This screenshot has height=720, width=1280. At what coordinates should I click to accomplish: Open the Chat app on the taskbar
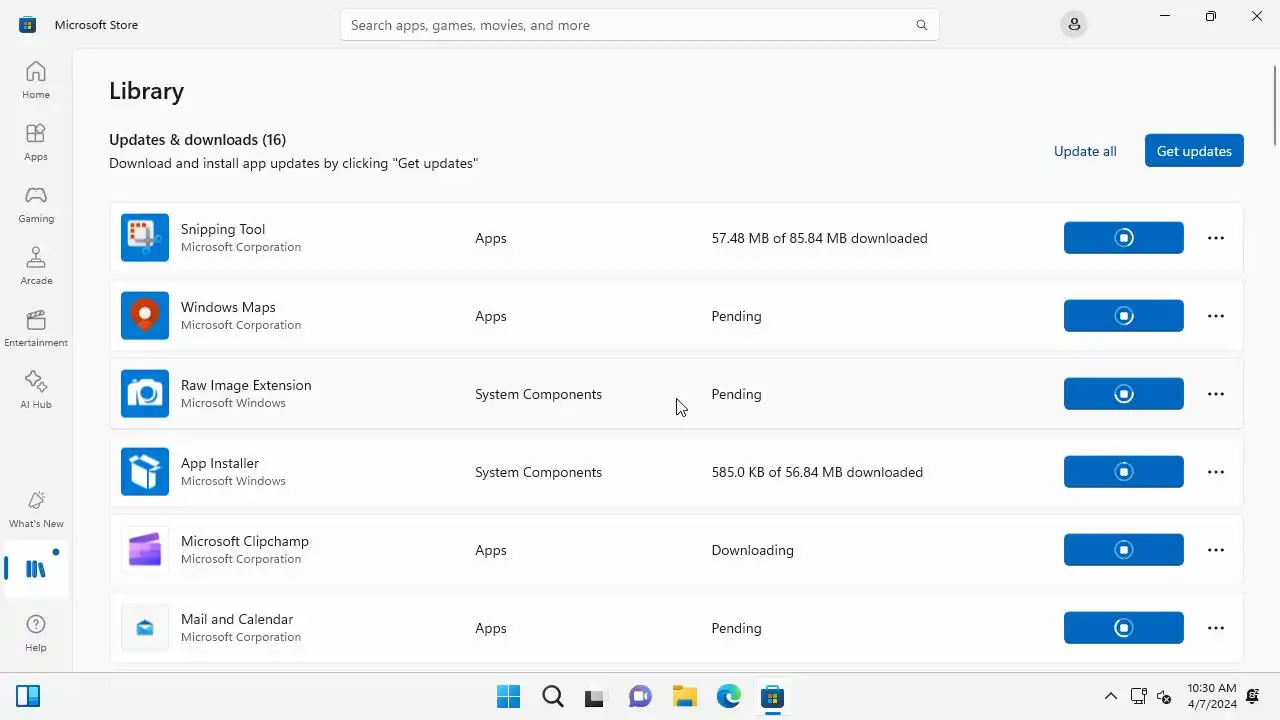[640, 696]
